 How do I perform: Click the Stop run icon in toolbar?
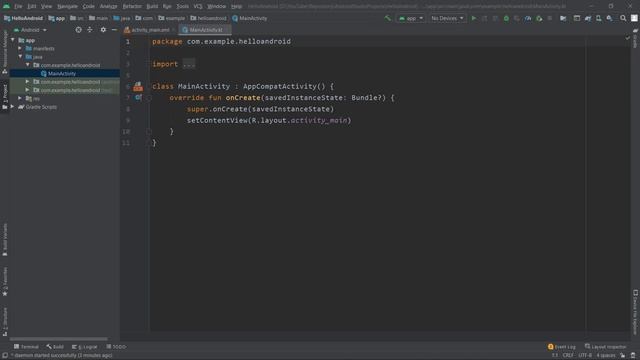click(550, 18)
